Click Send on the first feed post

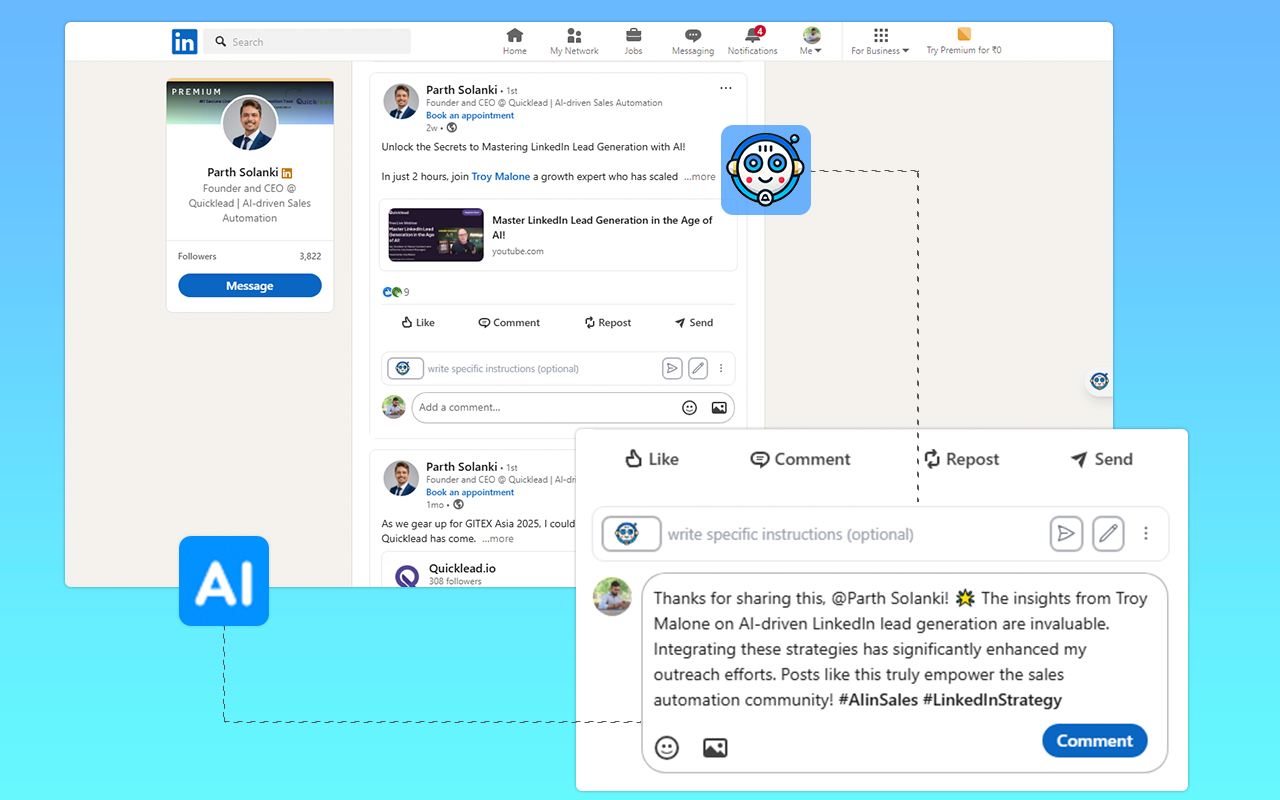tap(694, 322)
